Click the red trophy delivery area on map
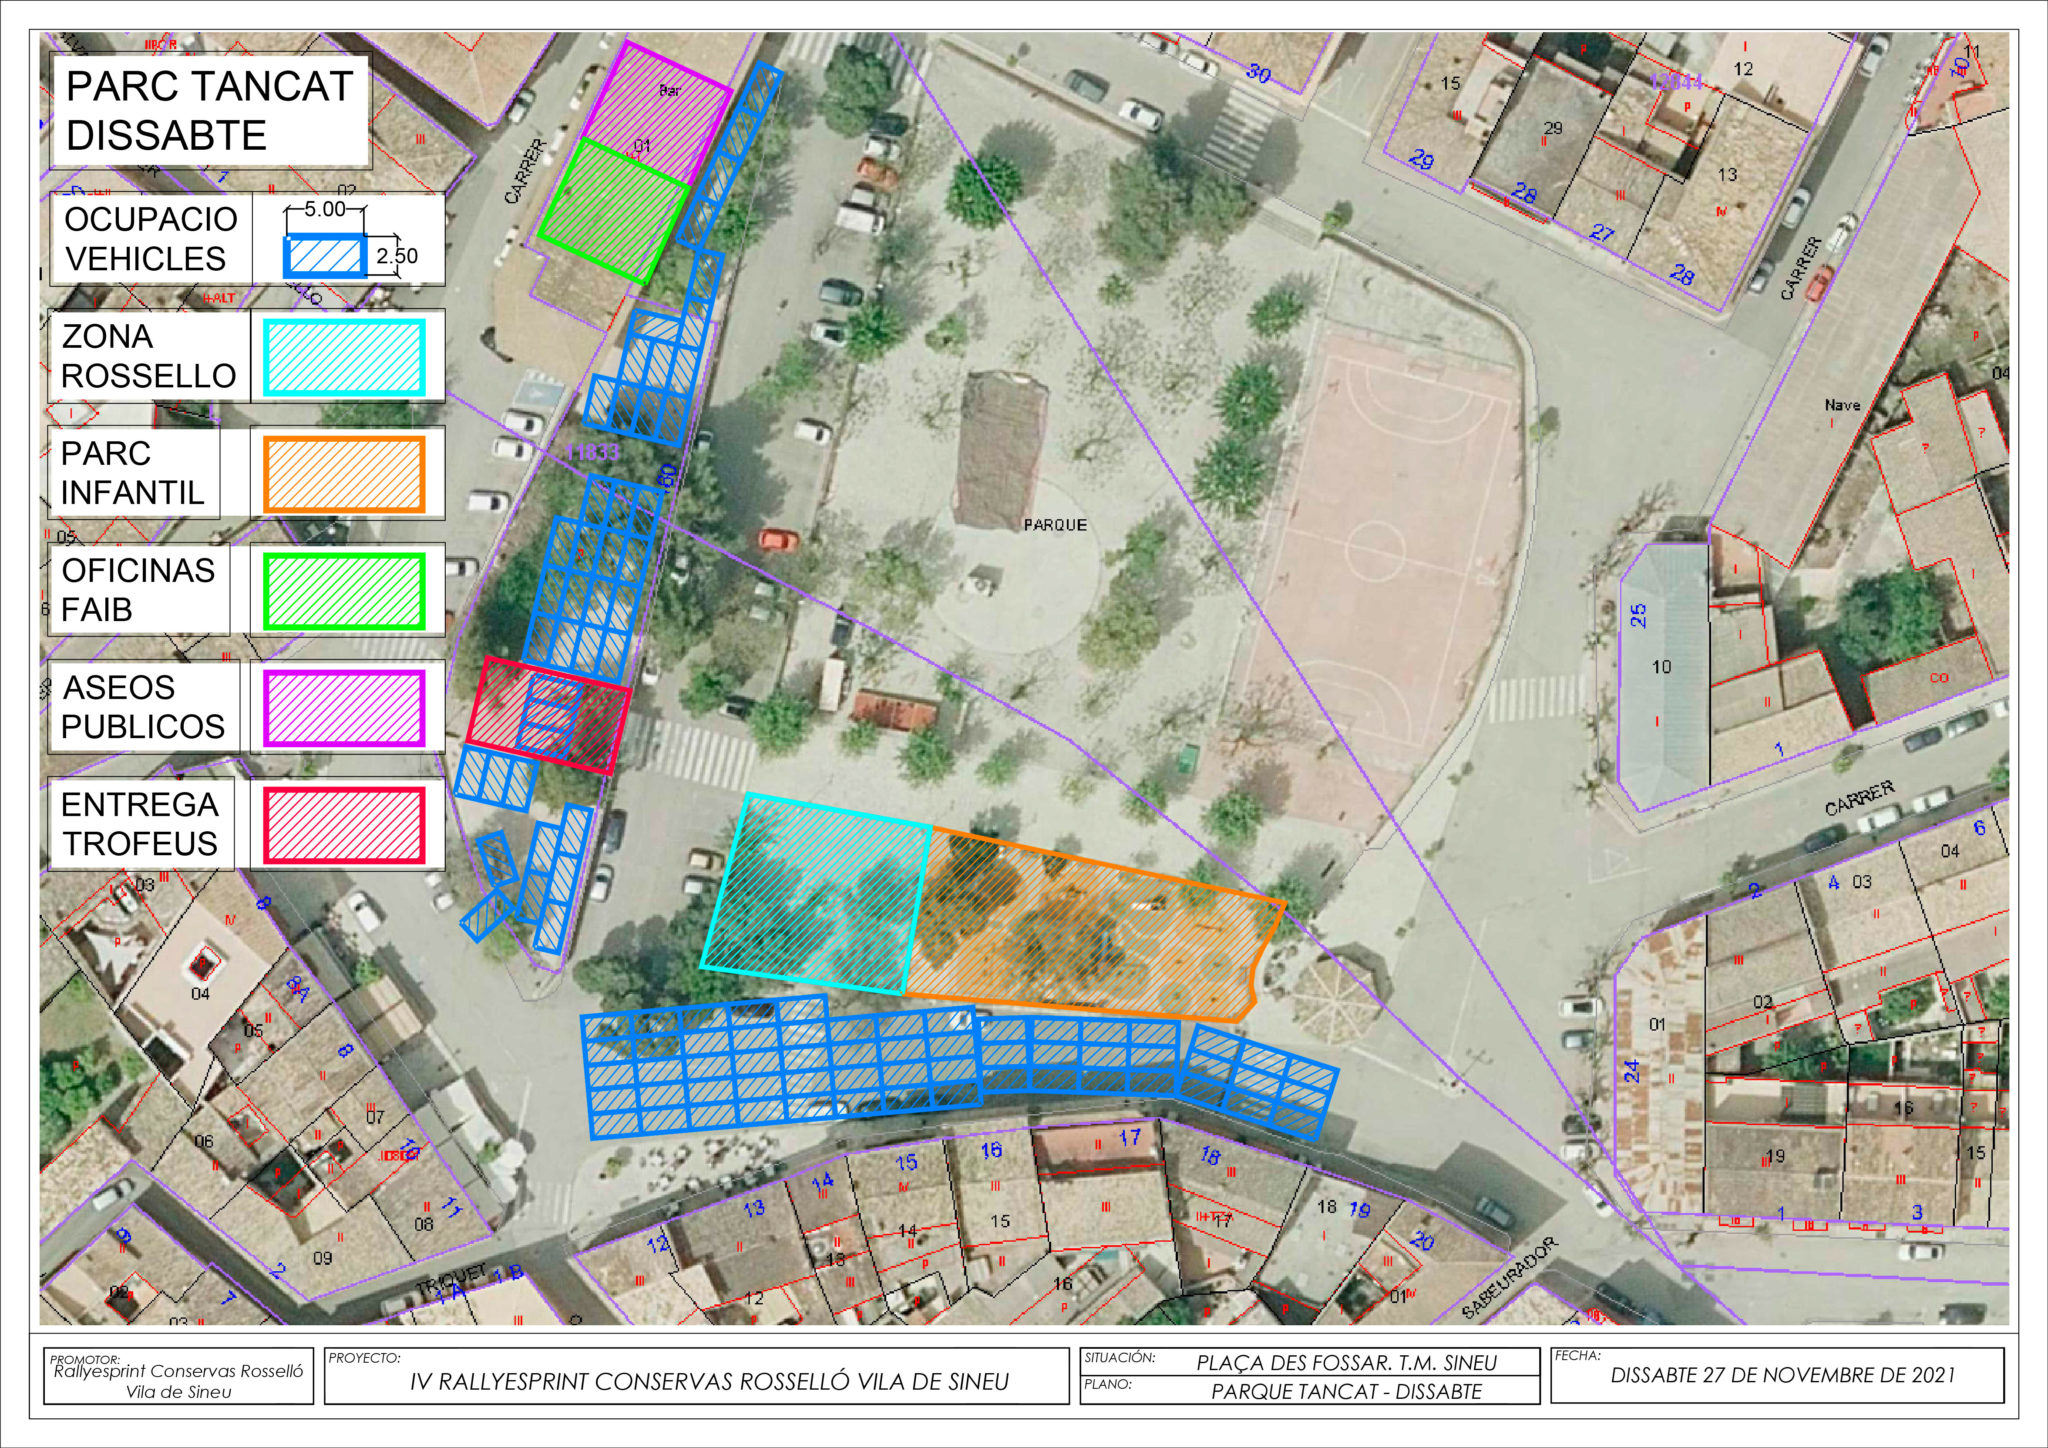Image resolution: width=2048 pixels, height=1448 pixels. (549, 715)
